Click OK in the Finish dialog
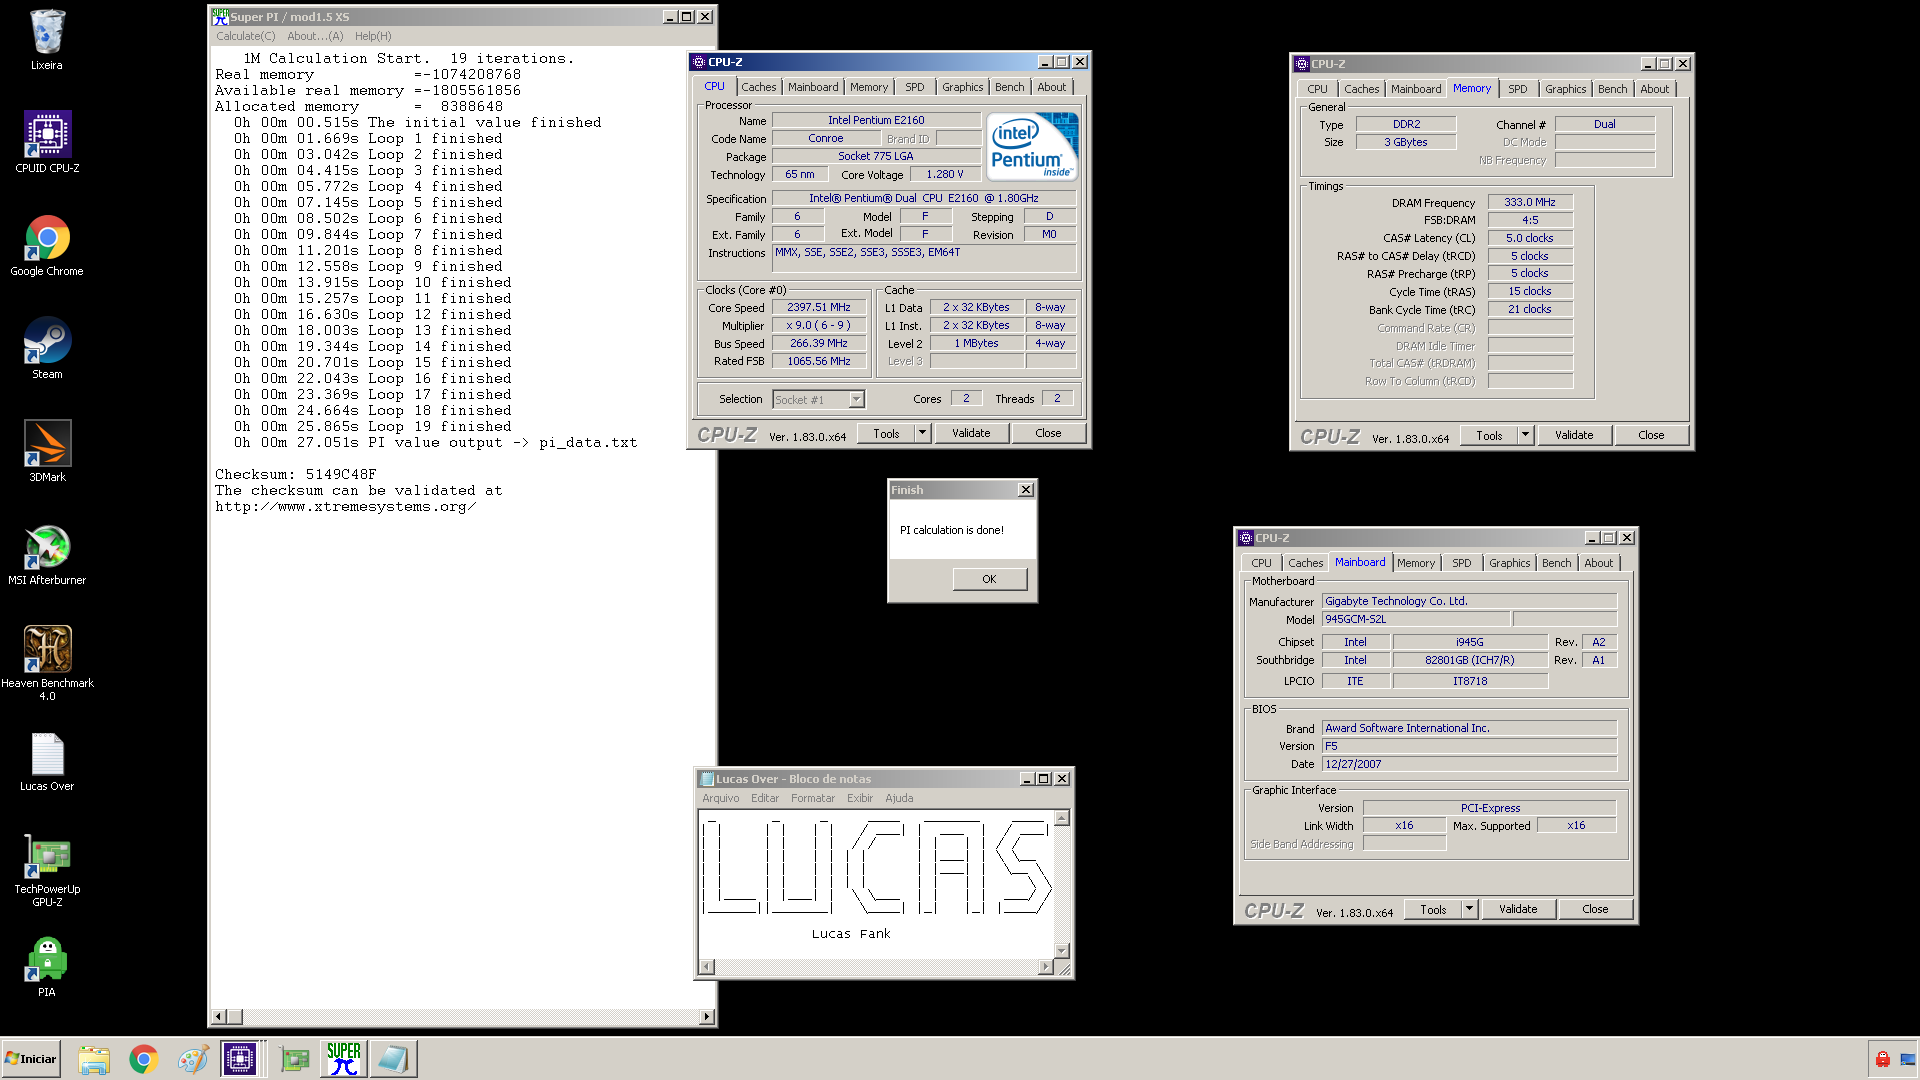The image size is (1920, 1080). (x=989, y=579)
